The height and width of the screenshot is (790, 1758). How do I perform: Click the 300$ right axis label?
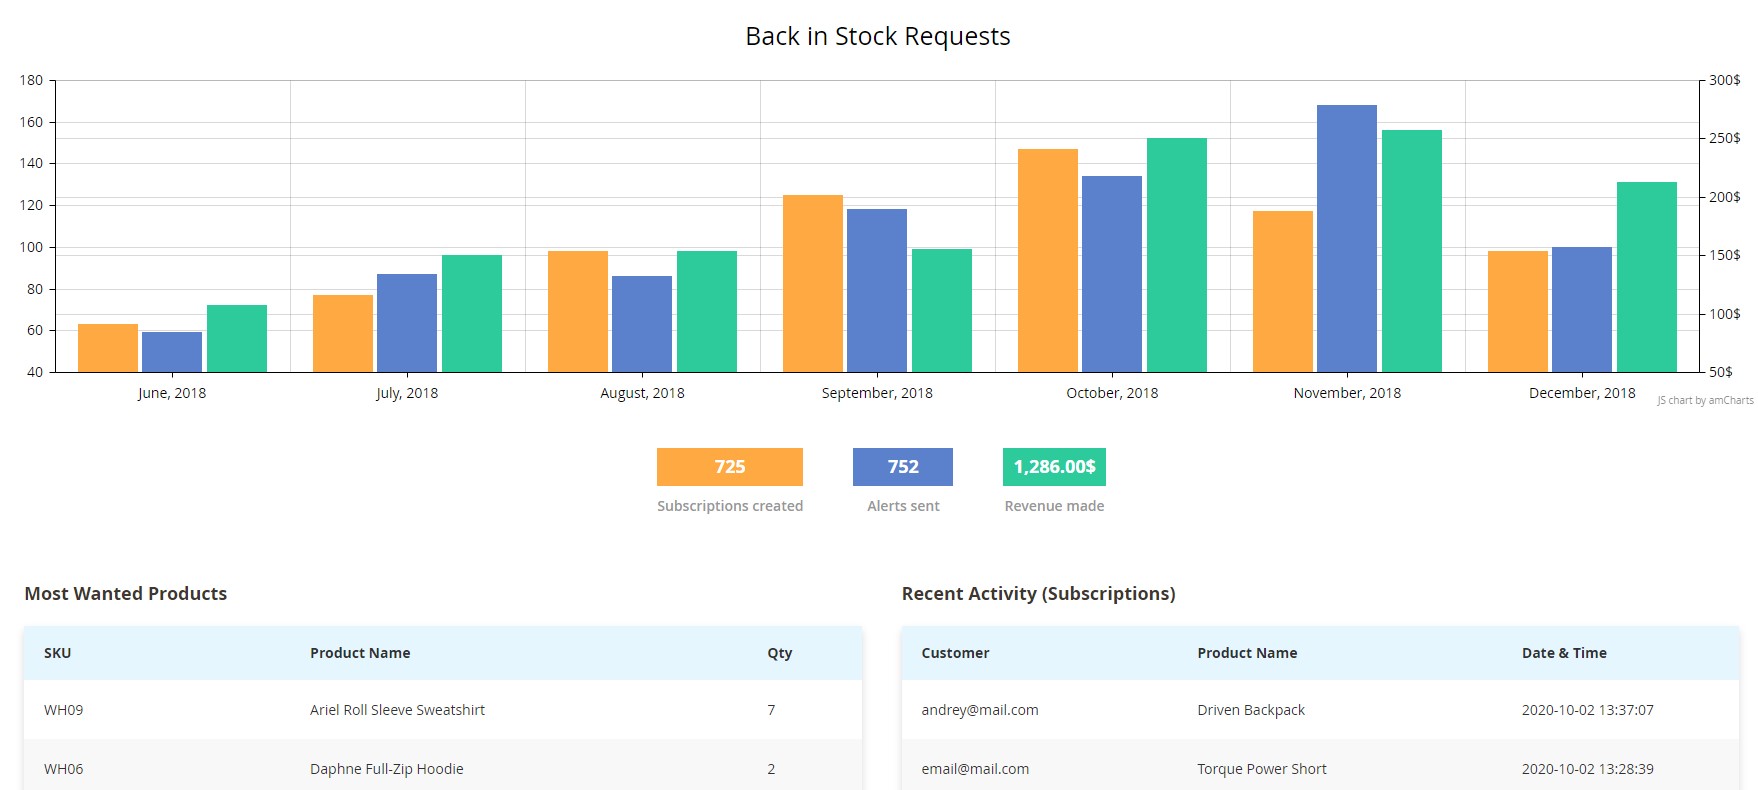click(1725, 80)
